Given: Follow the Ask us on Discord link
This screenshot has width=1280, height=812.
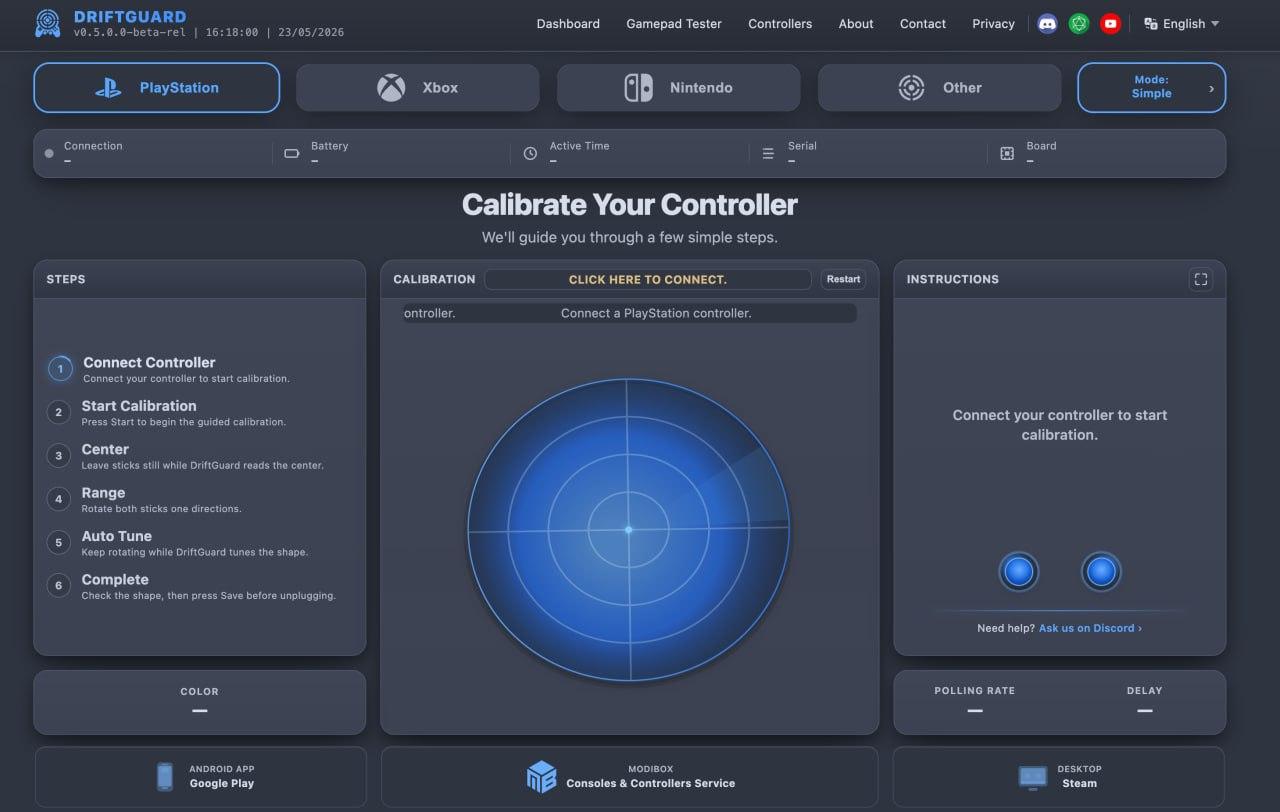Looking at the screenshot, I should click(x=1090, y=628).
